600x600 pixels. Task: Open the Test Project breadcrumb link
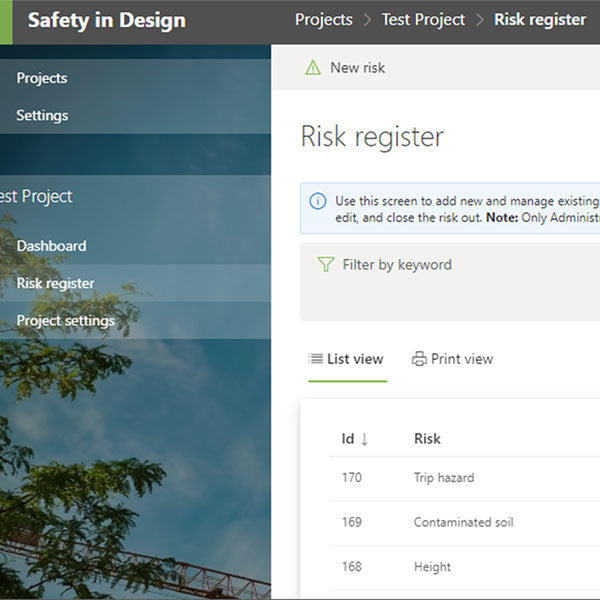pyautogui.click(x=423, y=20)
